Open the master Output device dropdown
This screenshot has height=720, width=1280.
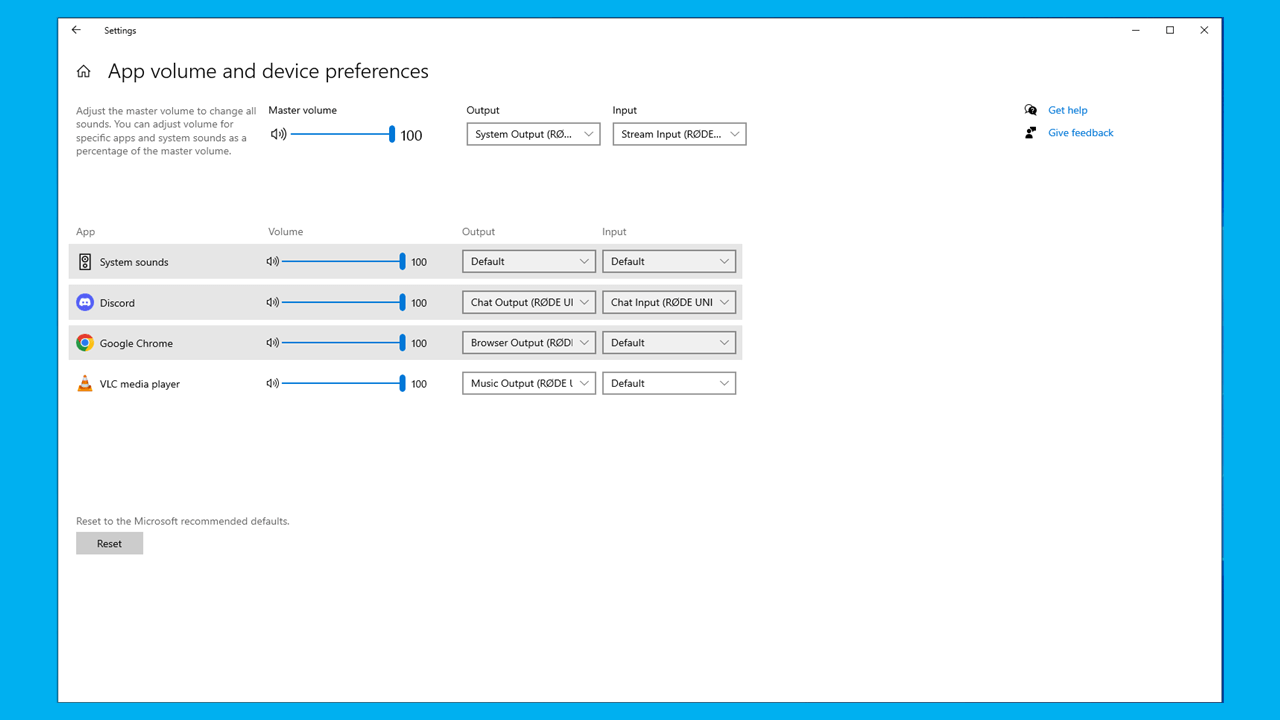pyautogui.click(x=533, y=134)
